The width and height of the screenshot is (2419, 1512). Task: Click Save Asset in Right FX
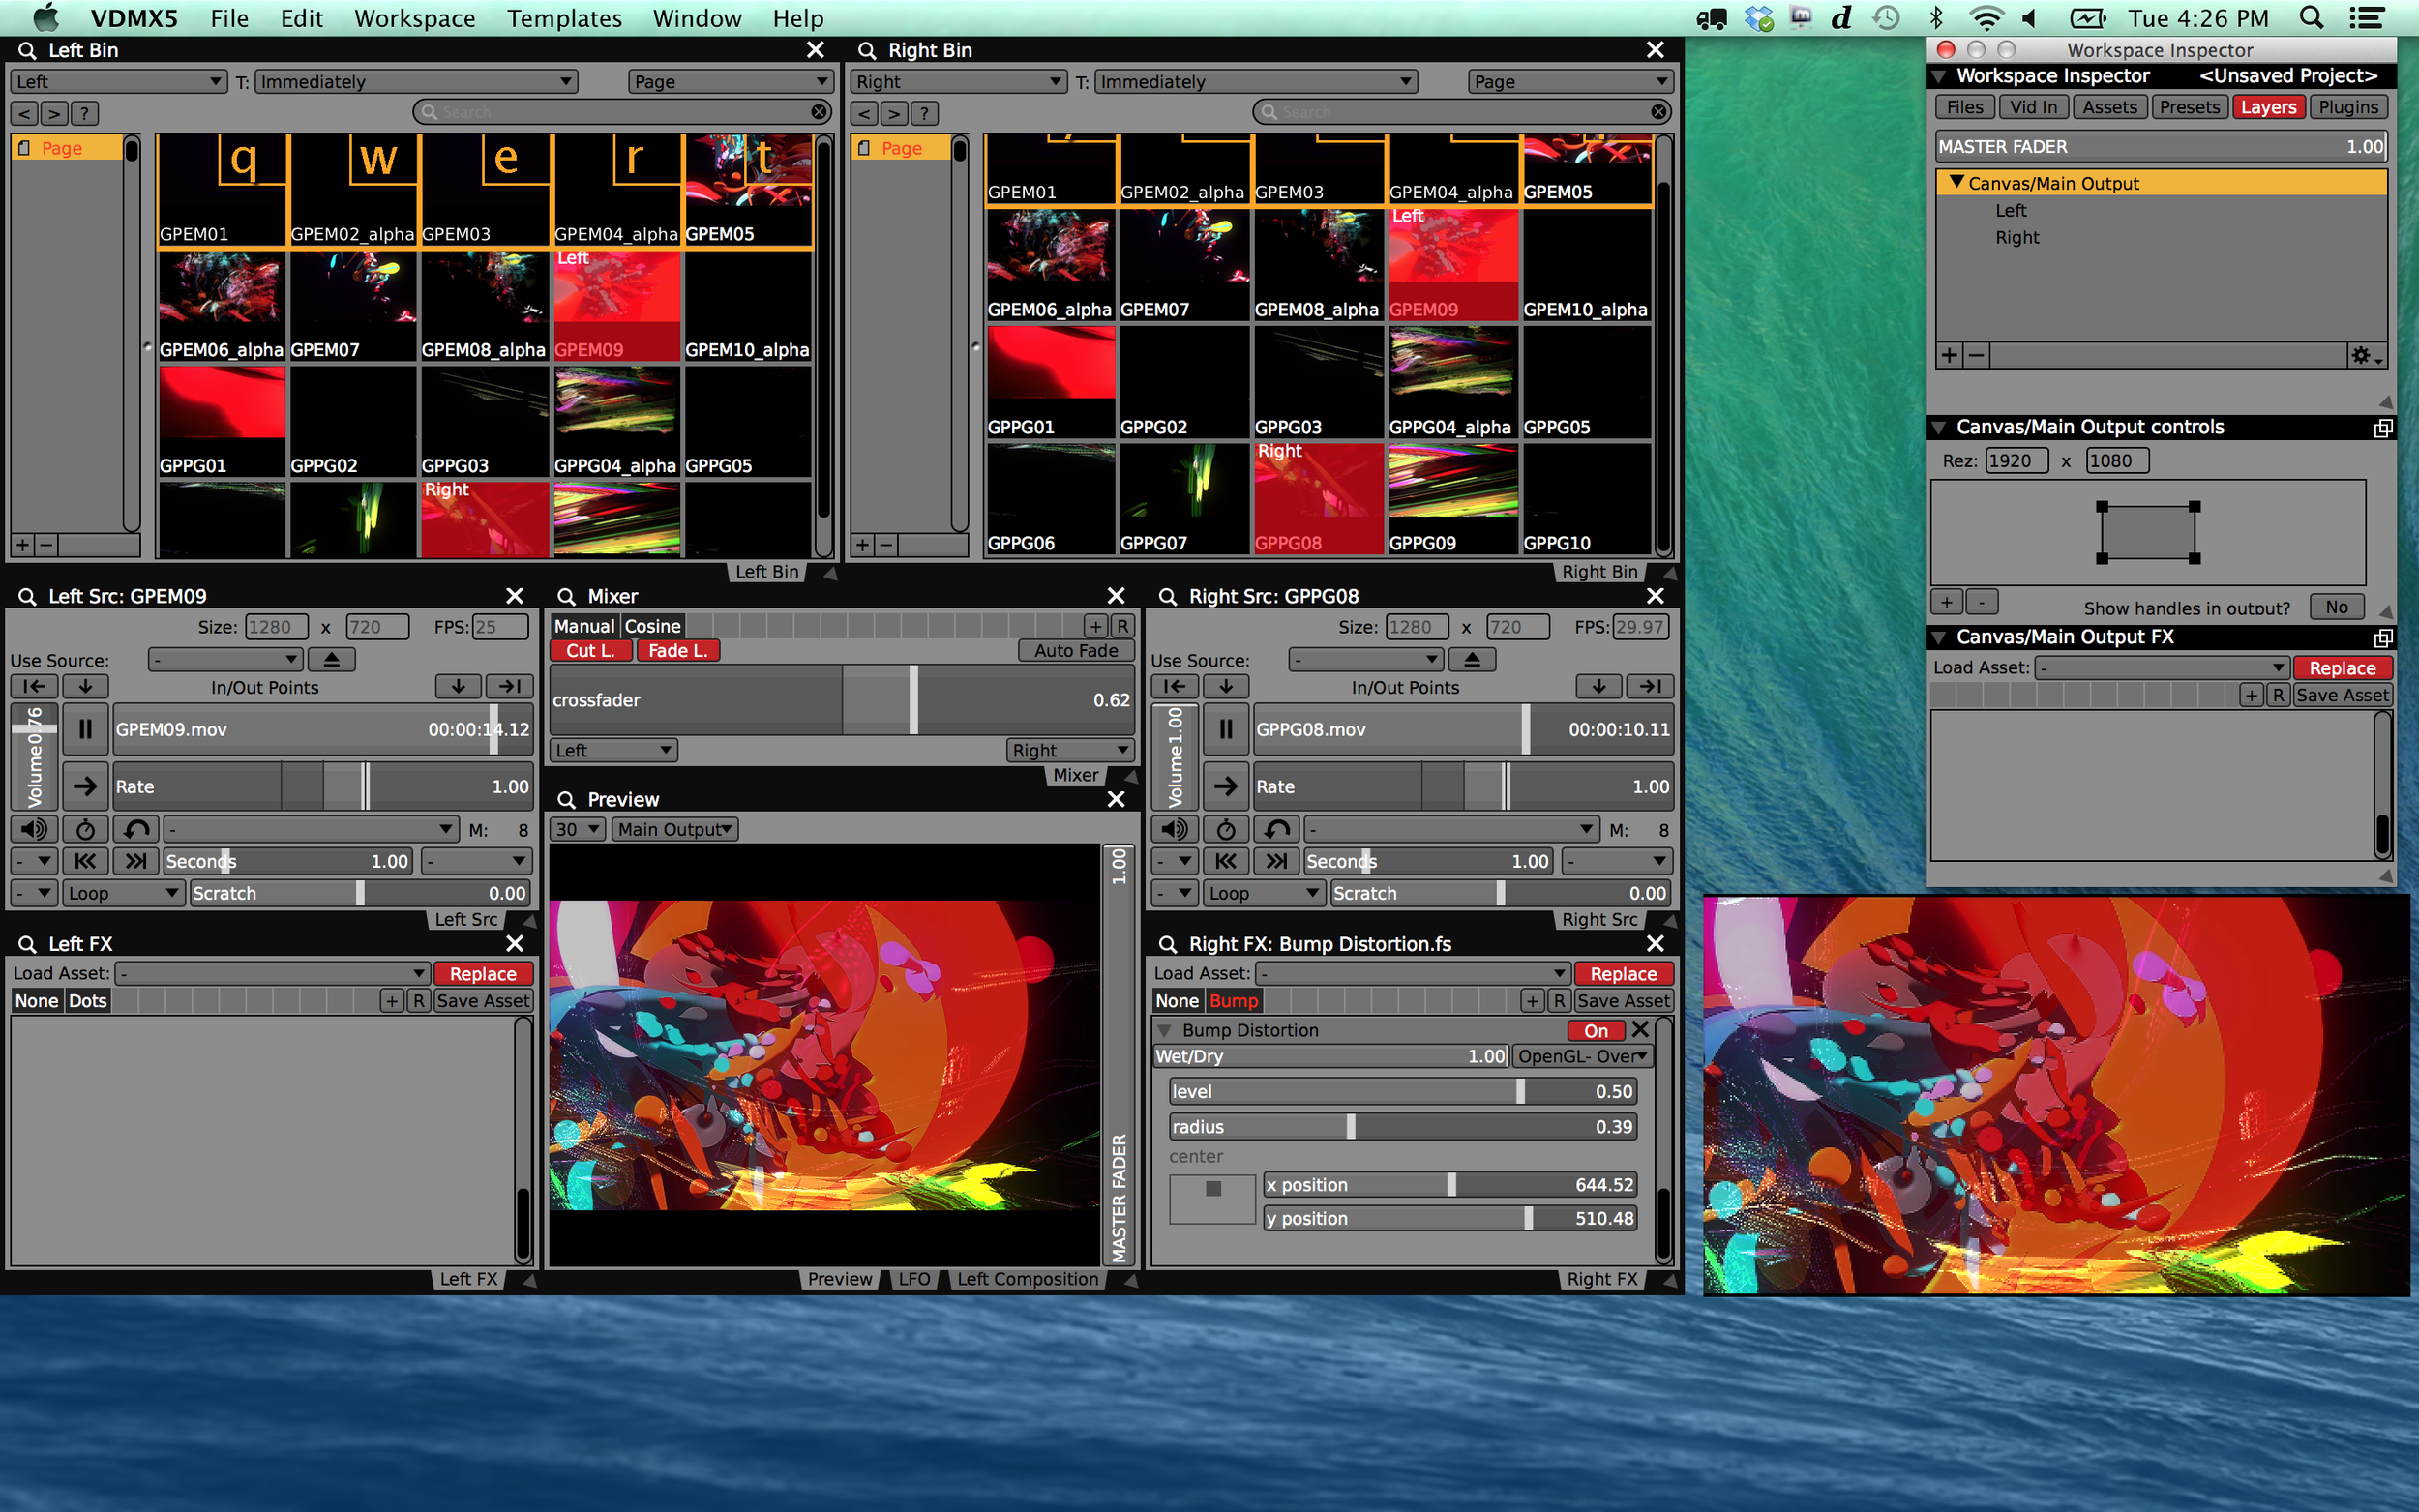pyautogui.click(x=1623, y=1000)
